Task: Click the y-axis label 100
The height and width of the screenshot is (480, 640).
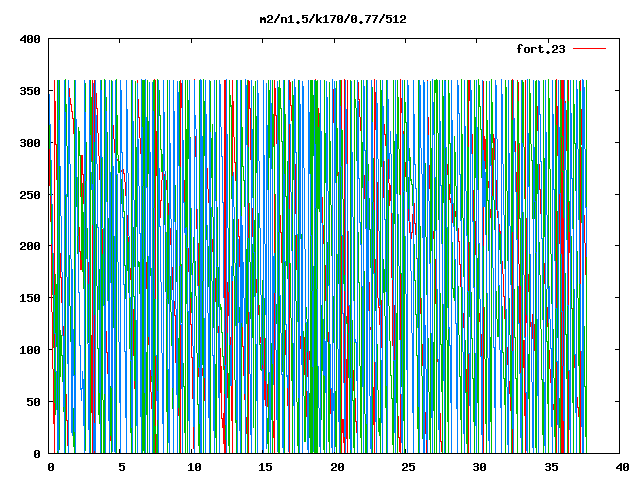Action: pos(30,350)
